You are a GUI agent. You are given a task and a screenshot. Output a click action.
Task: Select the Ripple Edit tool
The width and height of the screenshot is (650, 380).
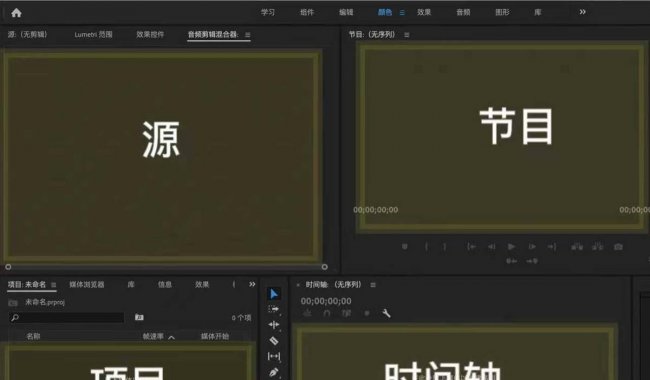coord(274,325)
